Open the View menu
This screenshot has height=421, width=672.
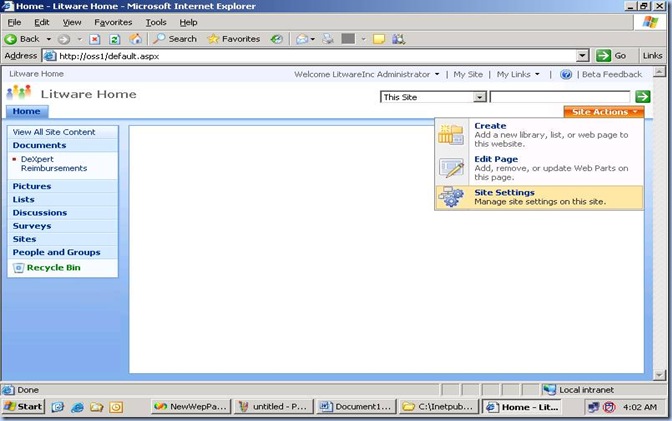click(72, 22)
